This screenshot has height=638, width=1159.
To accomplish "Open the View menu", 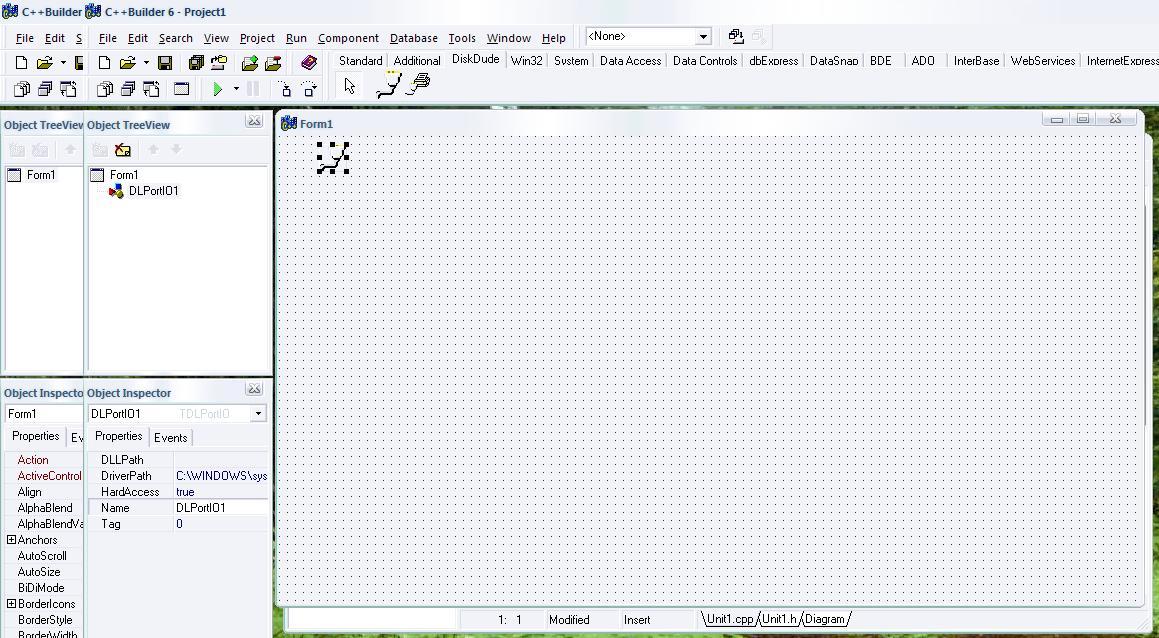I will (x=216, y=38).
